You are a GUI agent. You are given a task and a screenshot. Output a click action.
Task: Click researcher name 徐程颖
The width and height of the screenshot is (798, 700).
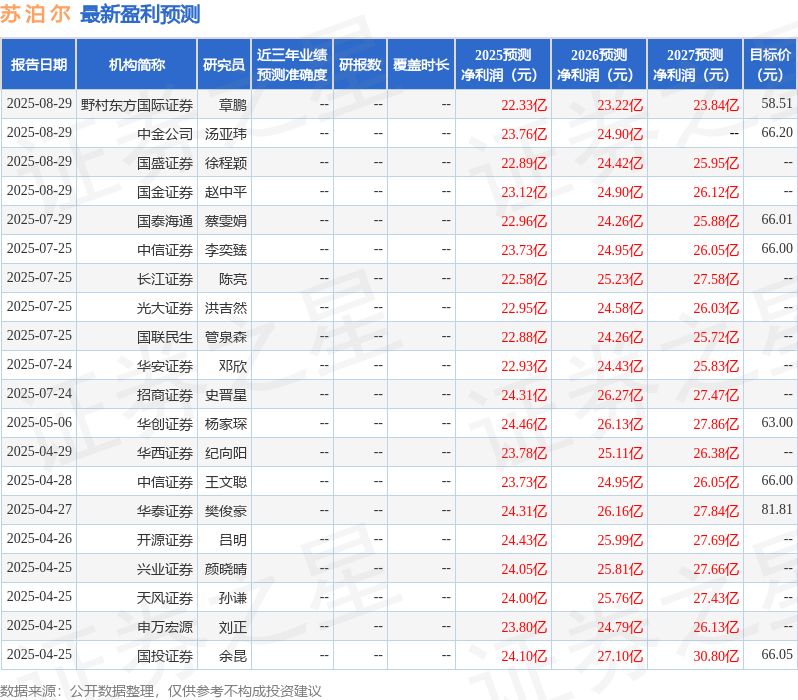225,163
